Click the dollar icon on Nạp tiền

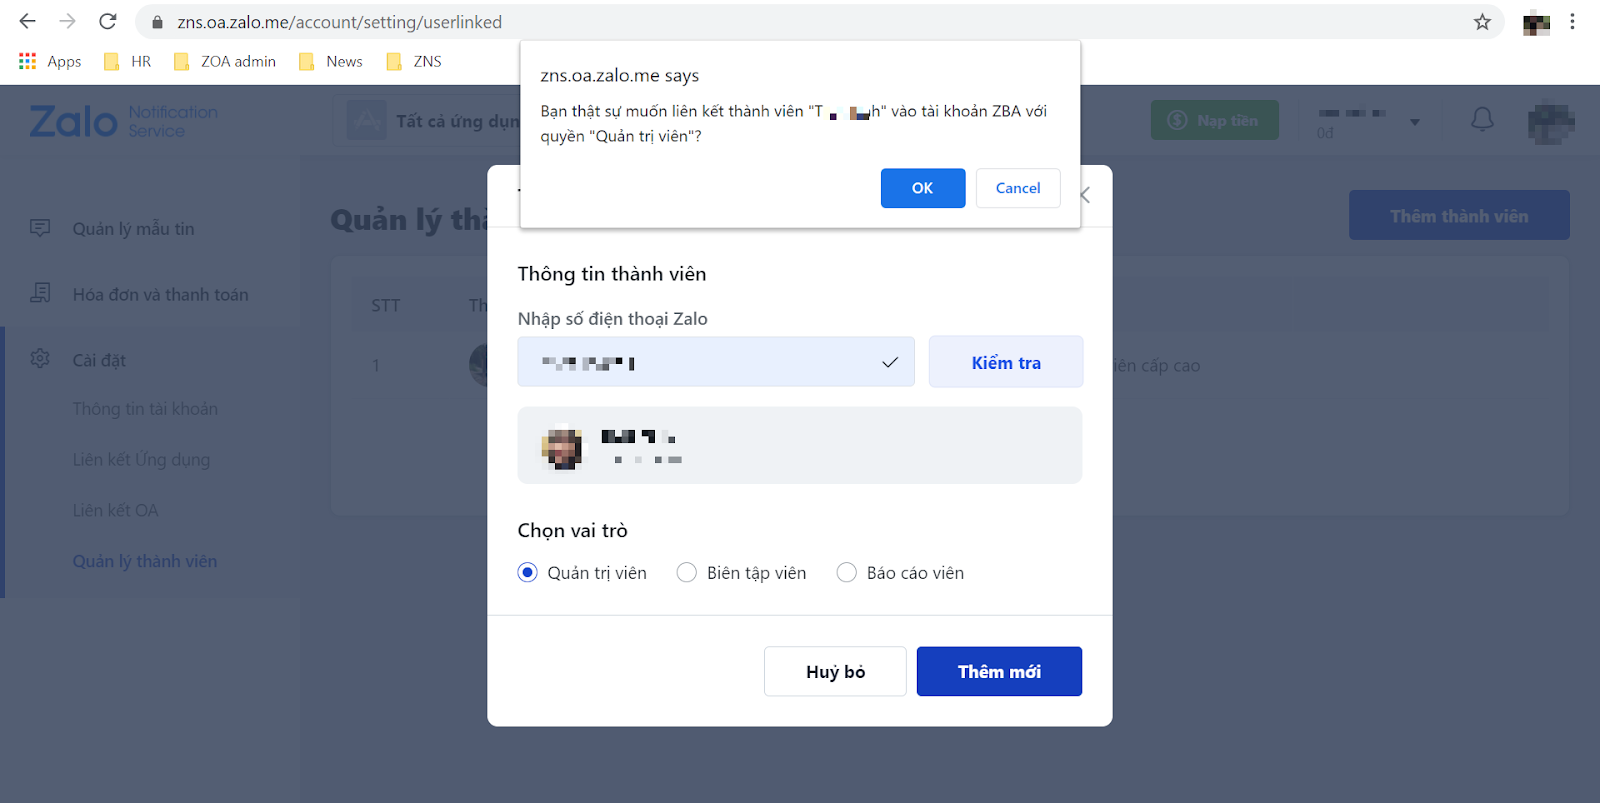(x=1178, y=120)
